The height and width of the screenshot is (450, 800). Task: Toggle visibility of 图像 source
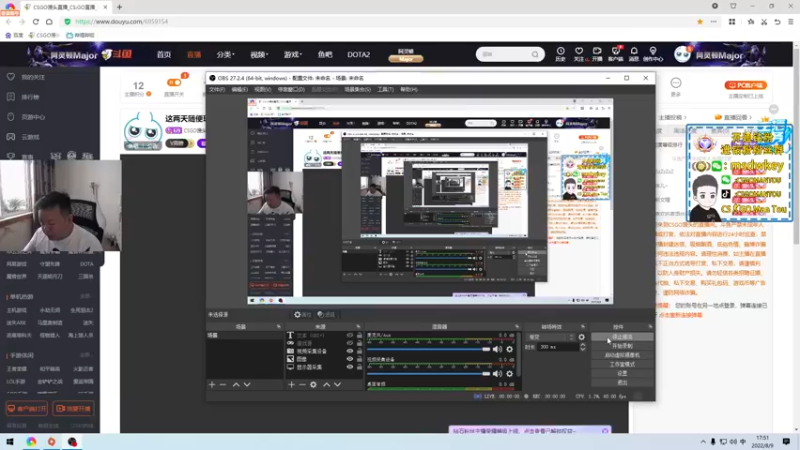pyautogui.click(x=349, y=359)
